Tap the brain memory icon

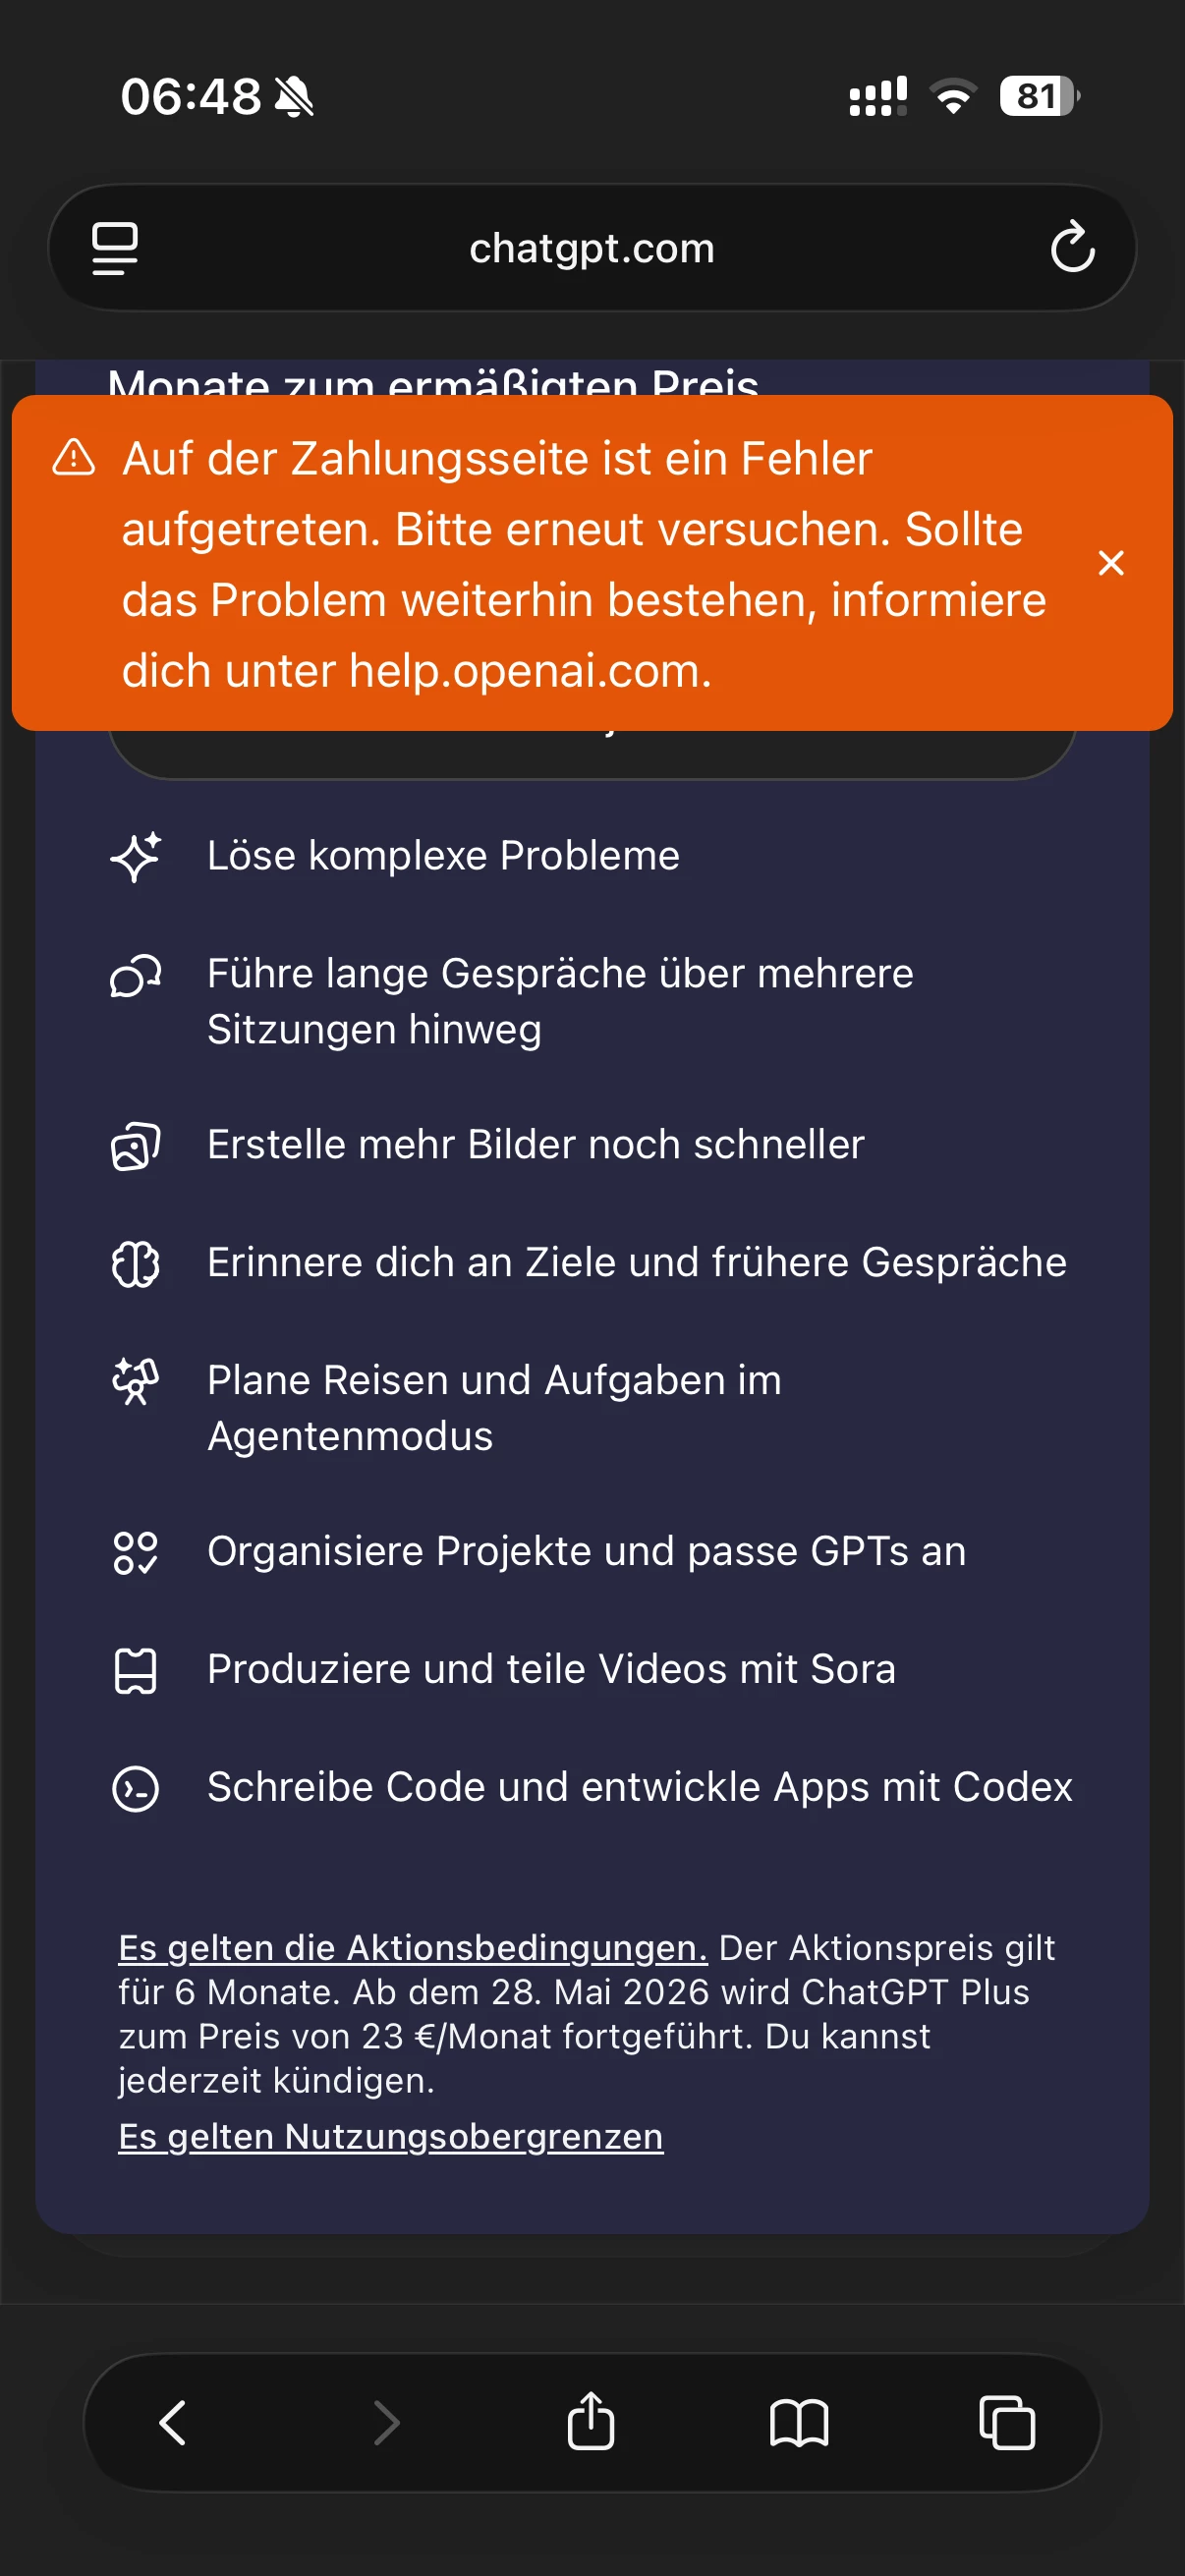(x=135, y=1263)
